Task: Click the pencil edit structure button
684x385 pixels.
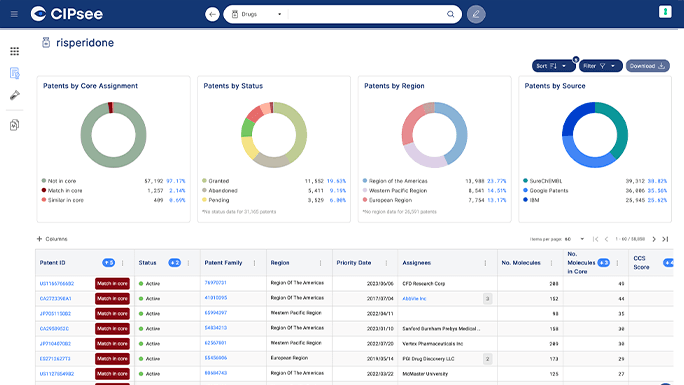Action: coord(476,14)
